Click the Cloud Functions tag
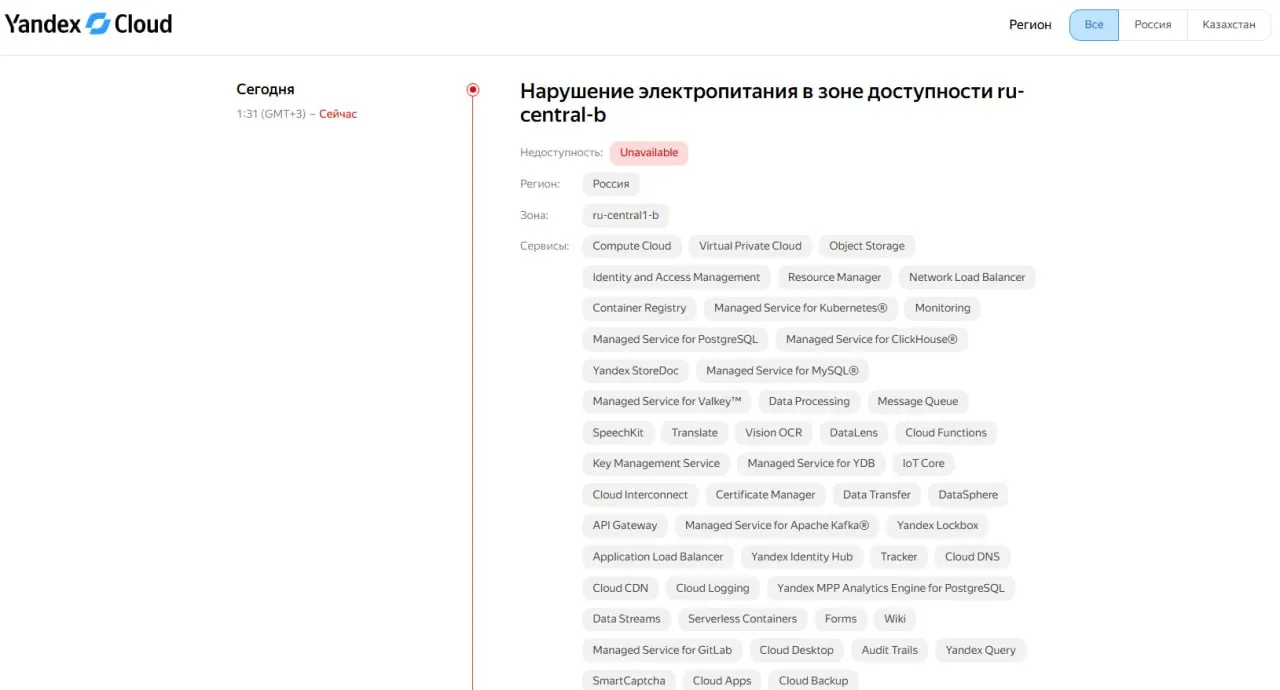 946,432
